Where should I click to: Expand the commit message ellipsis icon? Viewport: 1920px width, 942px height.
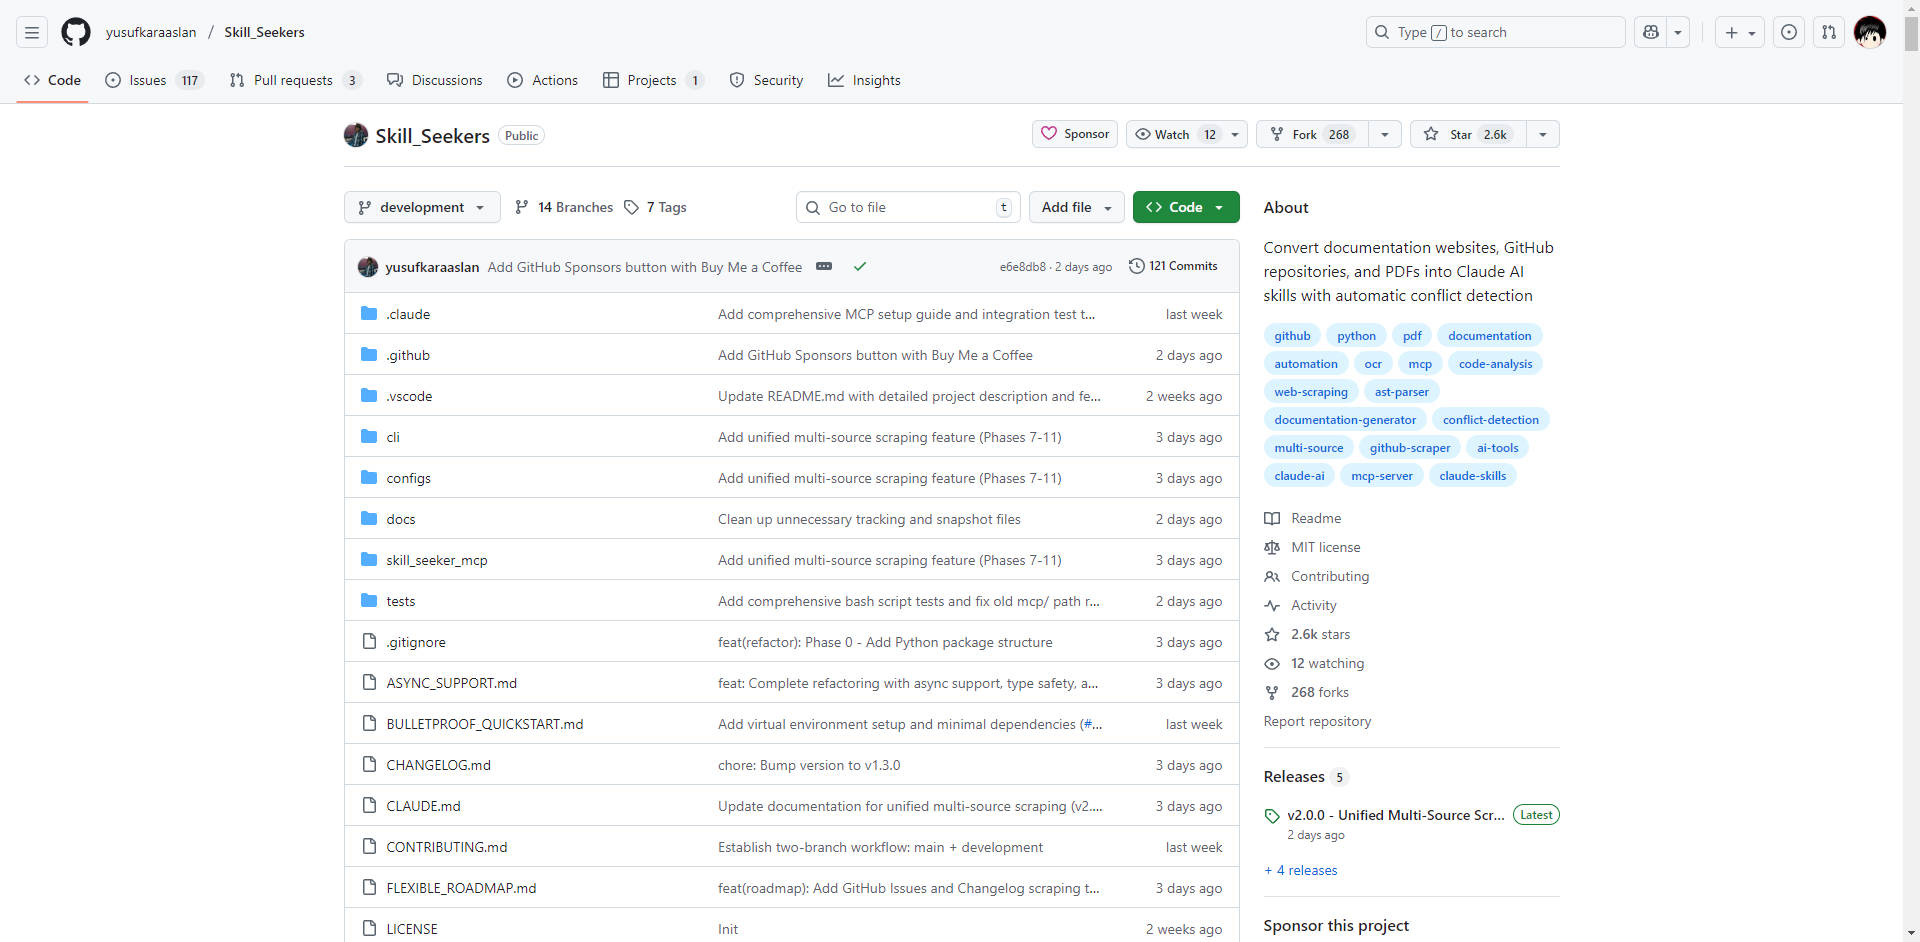824,266
